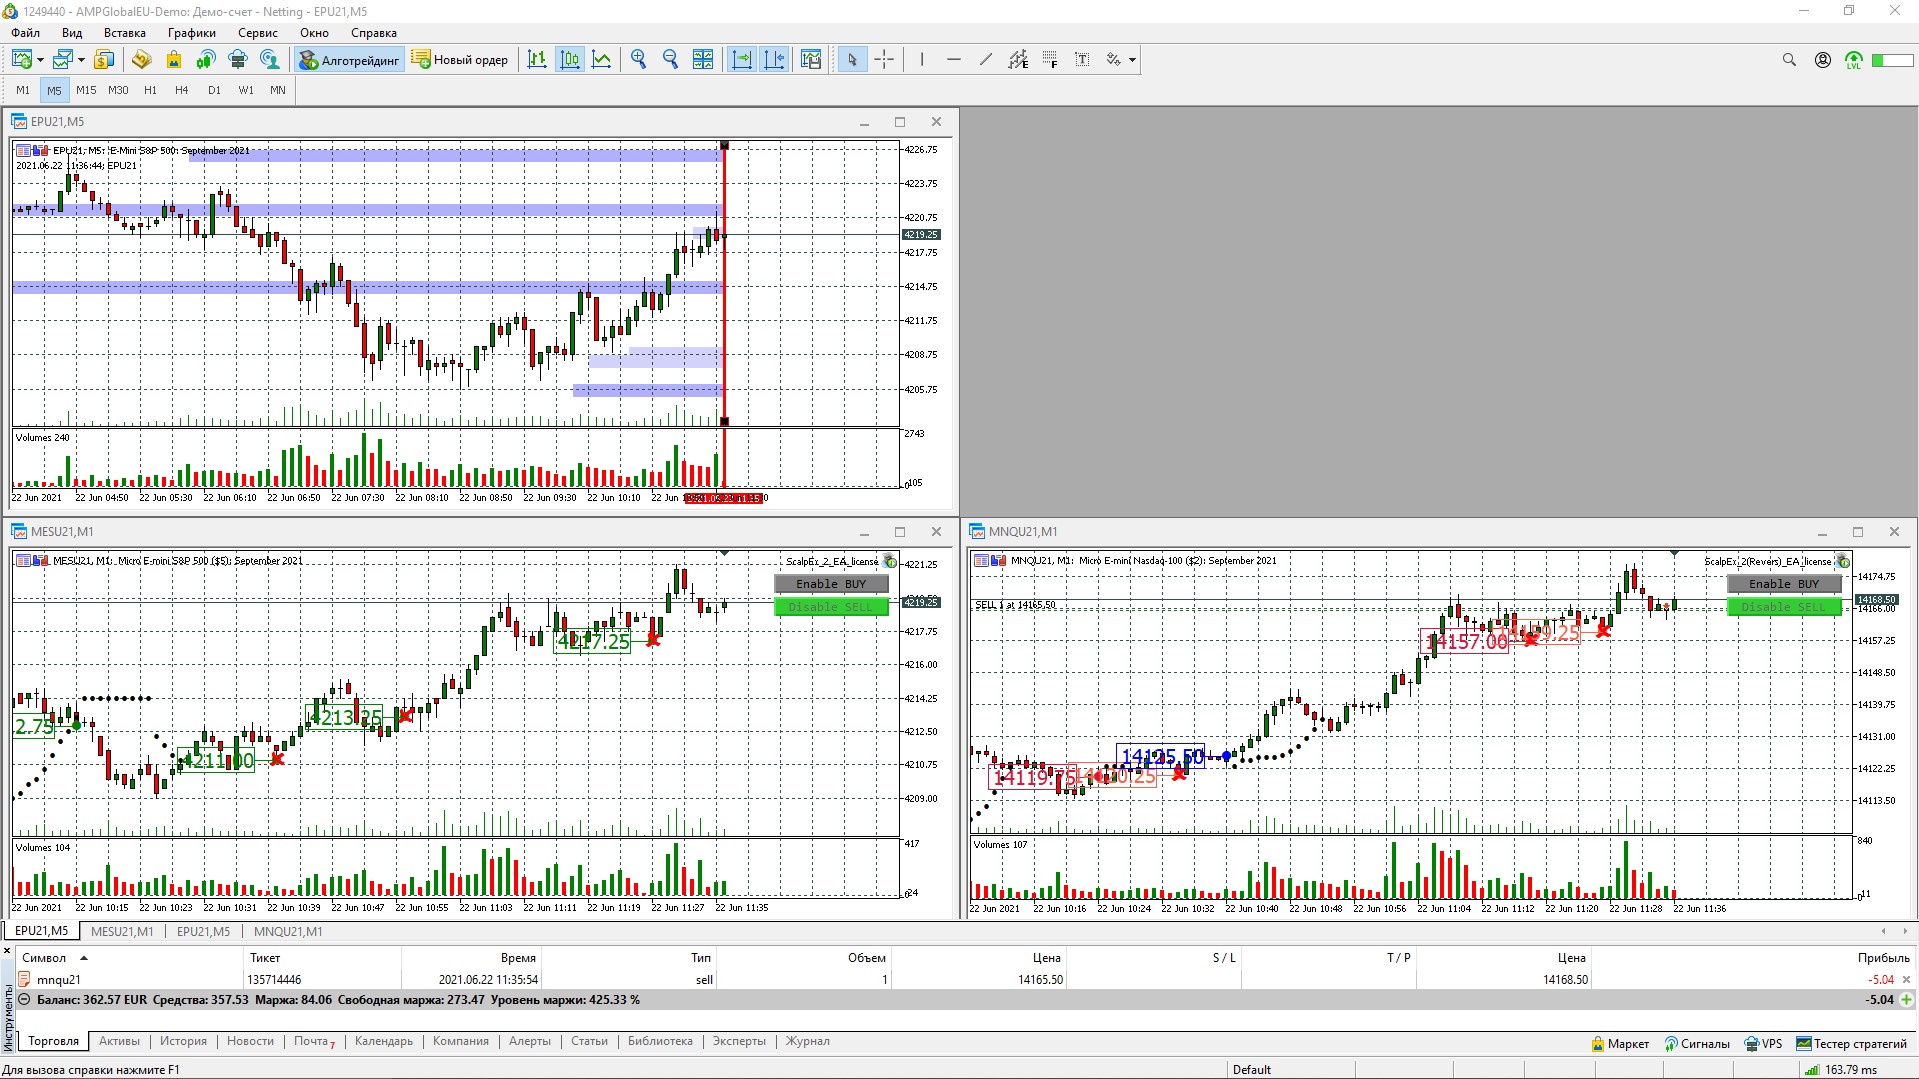Viewport: 1919px width, 1079px height.
Task: Open the Symbols dollar-sign icon
Action: pos(104,60)
